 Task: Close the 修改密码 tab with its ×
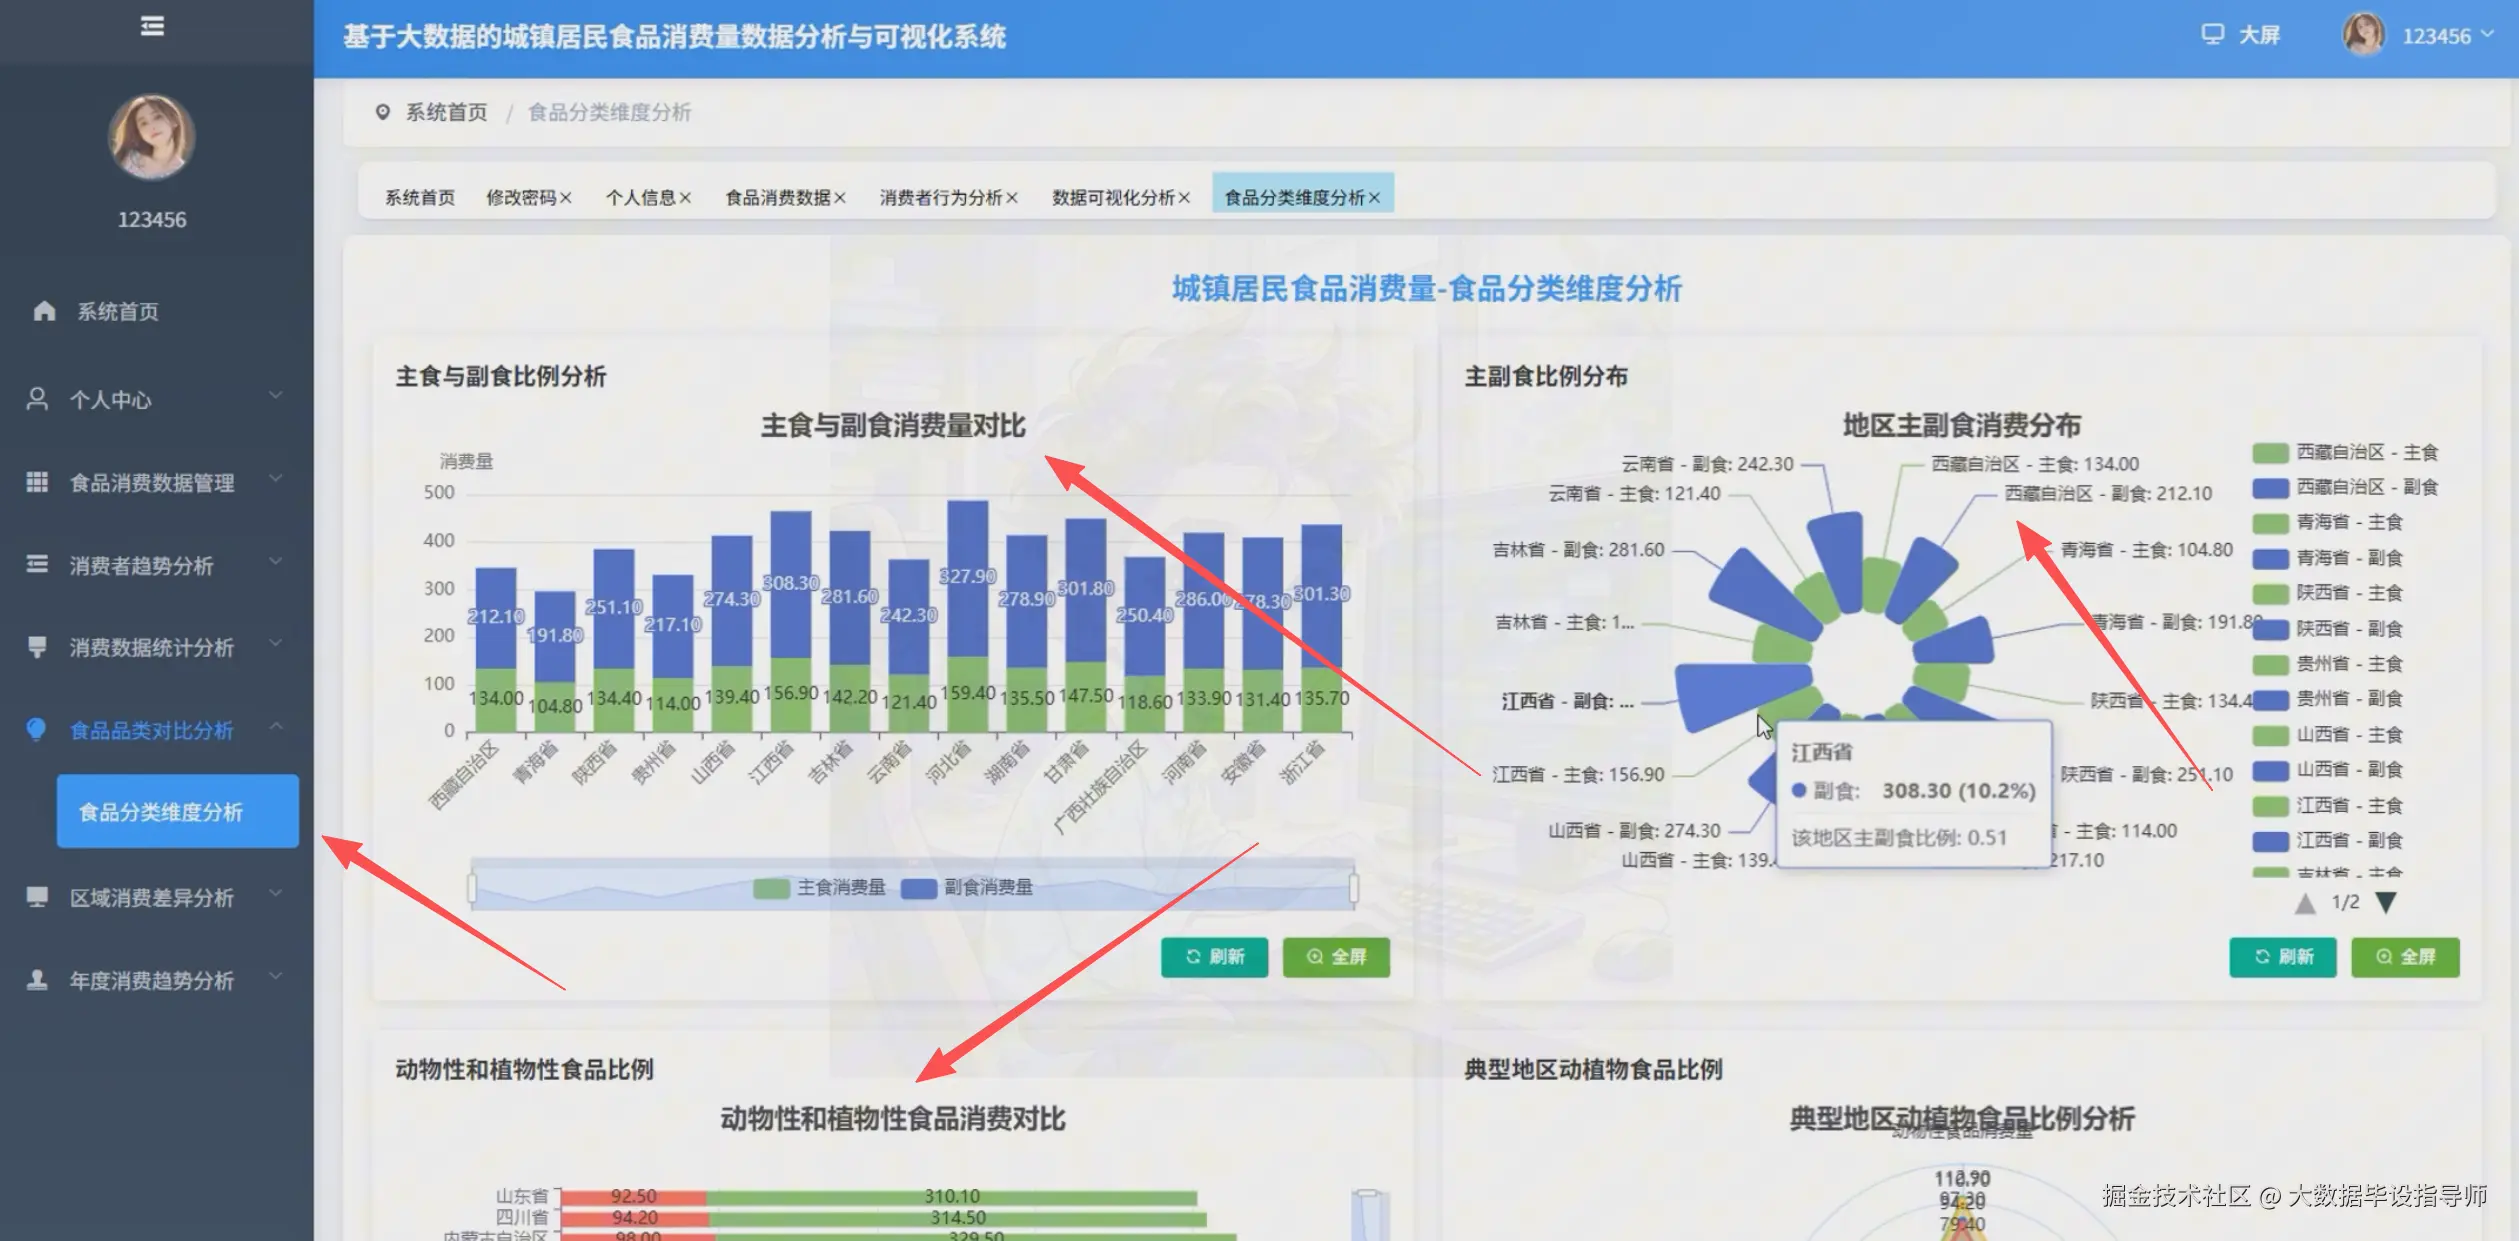pos(567,197)
